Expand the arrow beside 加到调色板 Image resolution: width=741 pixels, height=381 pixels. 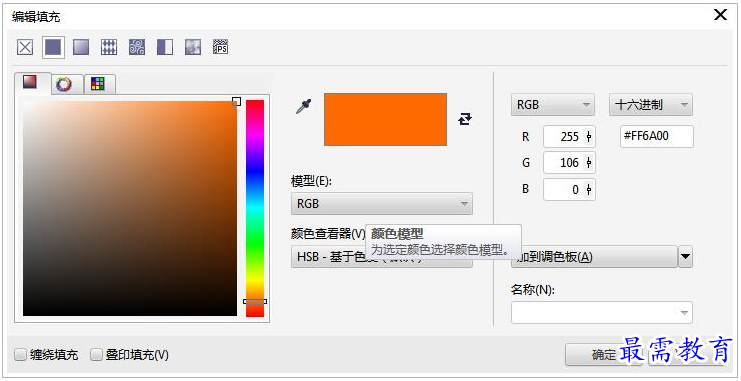coord(685,257)
